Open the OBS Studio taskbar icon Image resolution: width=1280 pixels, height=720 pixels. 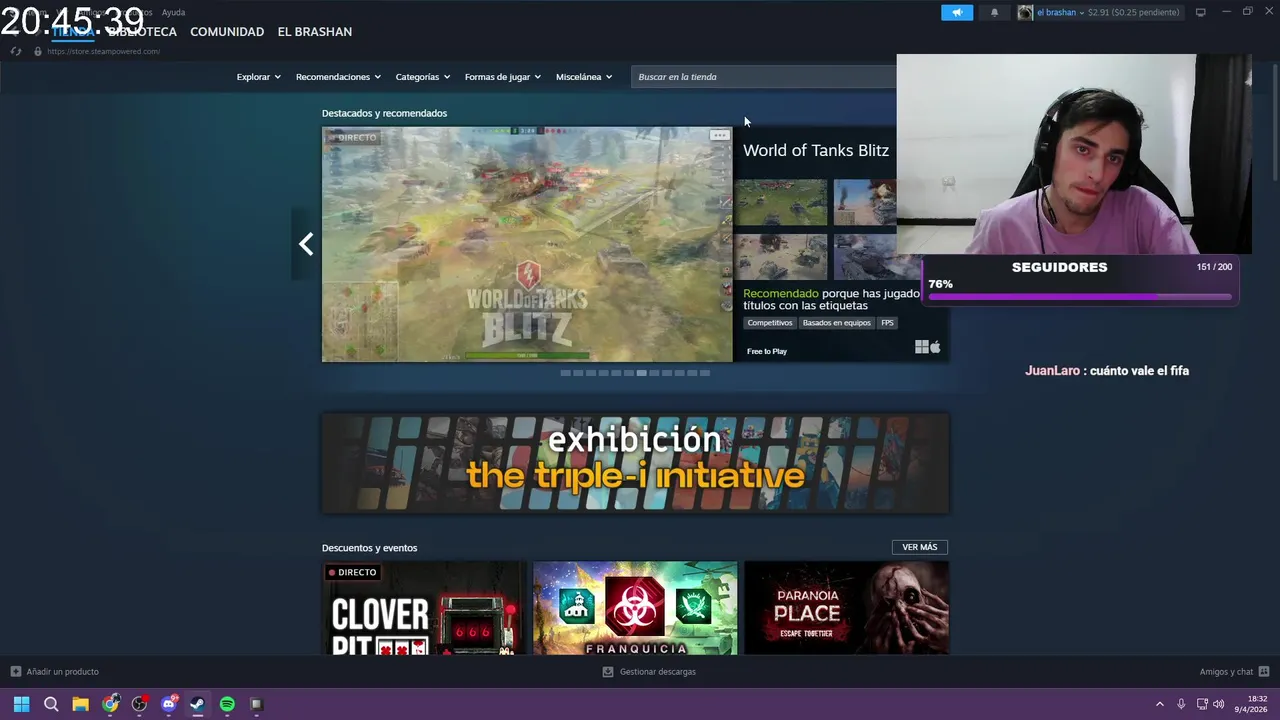pos(139,704)
